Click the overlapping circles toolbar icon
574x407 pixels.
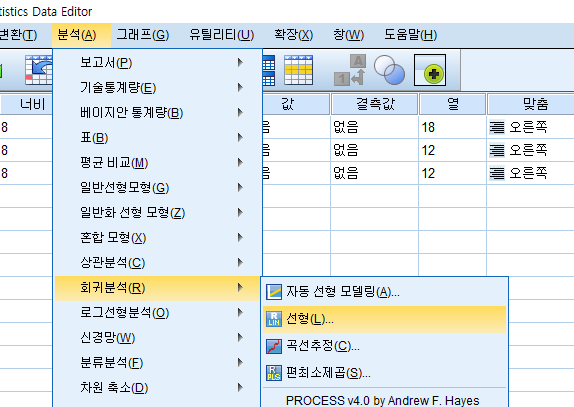[x=389, y=70]
